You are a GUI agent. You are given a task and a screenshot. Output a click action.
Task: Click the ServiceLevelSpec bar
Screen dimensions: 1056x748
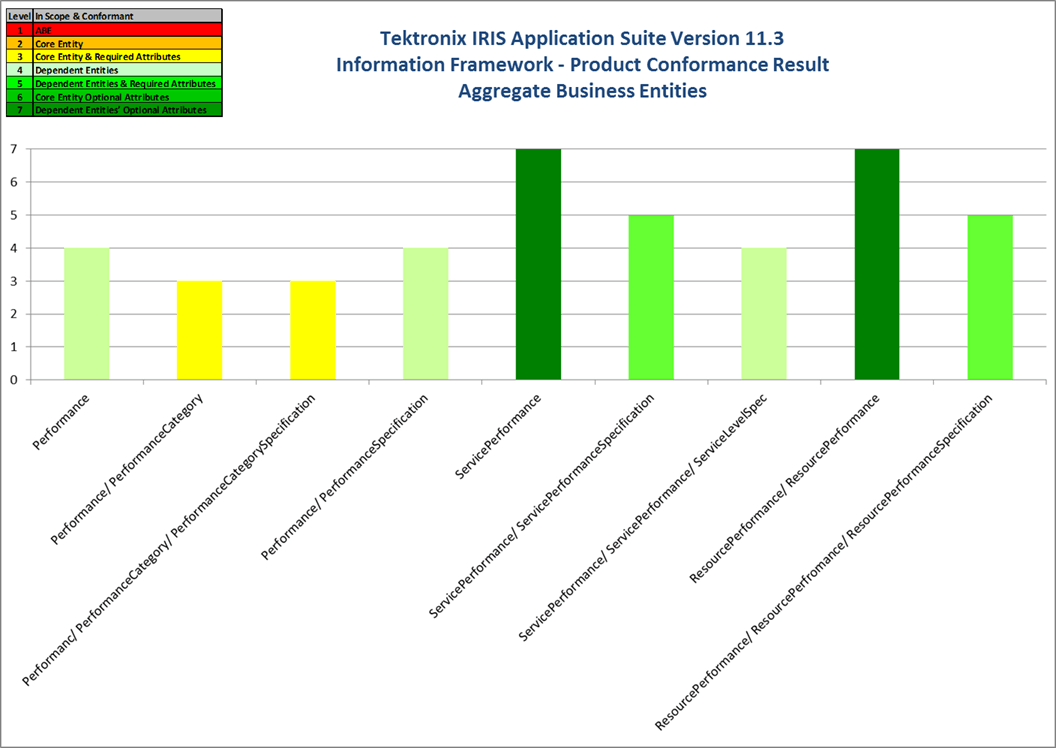[764, 314]
